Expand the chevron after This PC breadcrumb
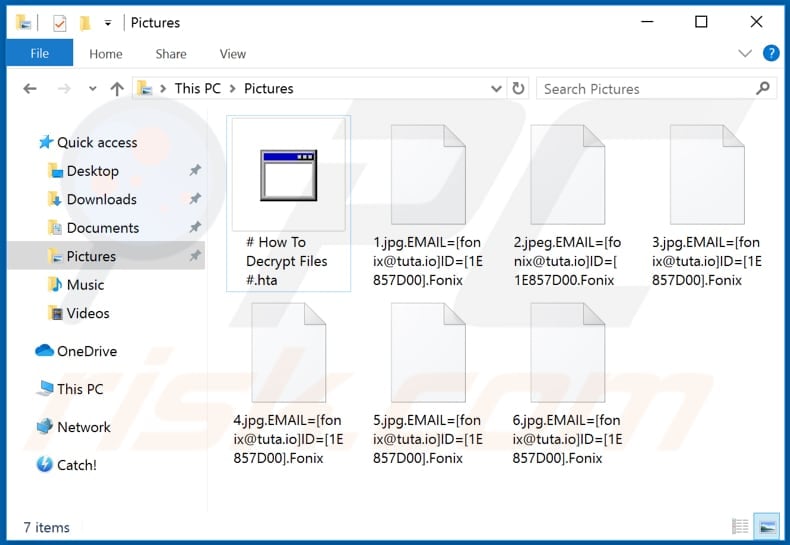 (x=232, y=89)
